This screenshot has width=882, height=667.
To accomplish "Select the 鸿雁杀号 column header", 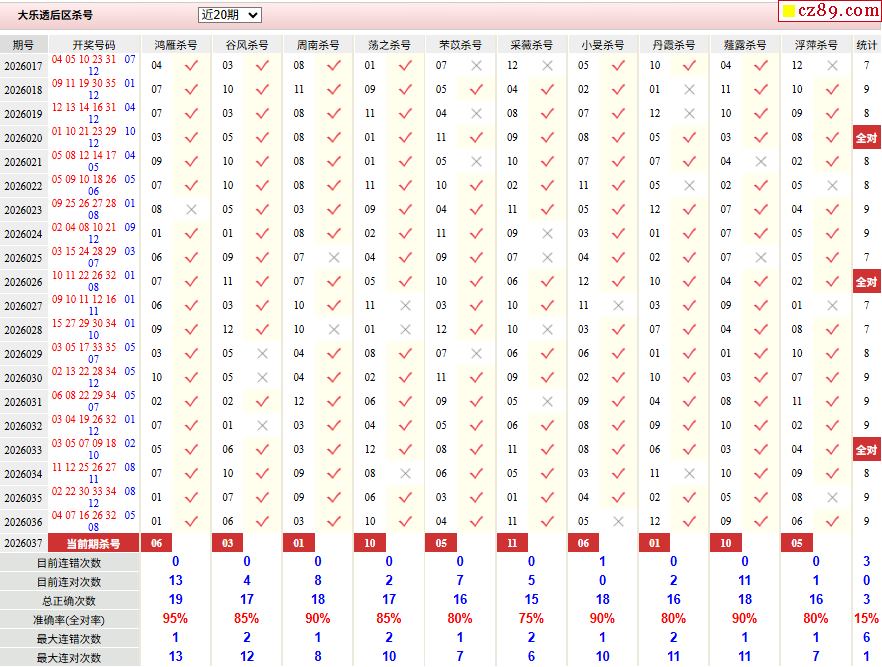I will click(x=176, y=45).
